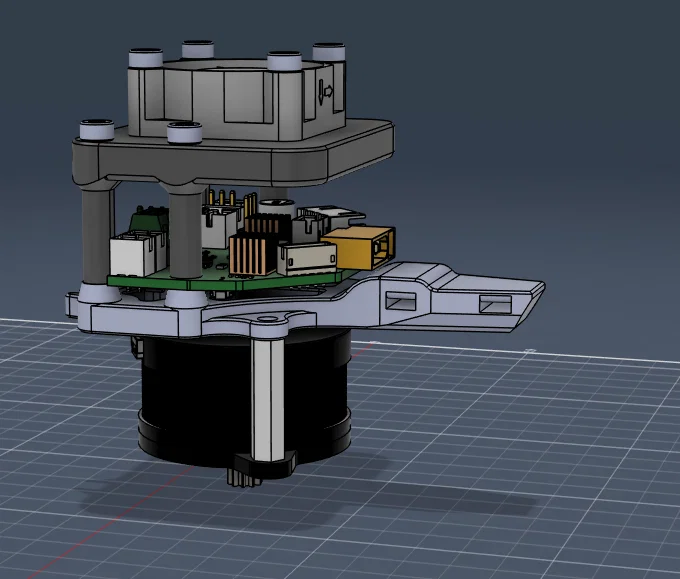The width and height of the screenshot is (680, 579).
Task: Select the green circuit board edge
Action: (226, 283)
